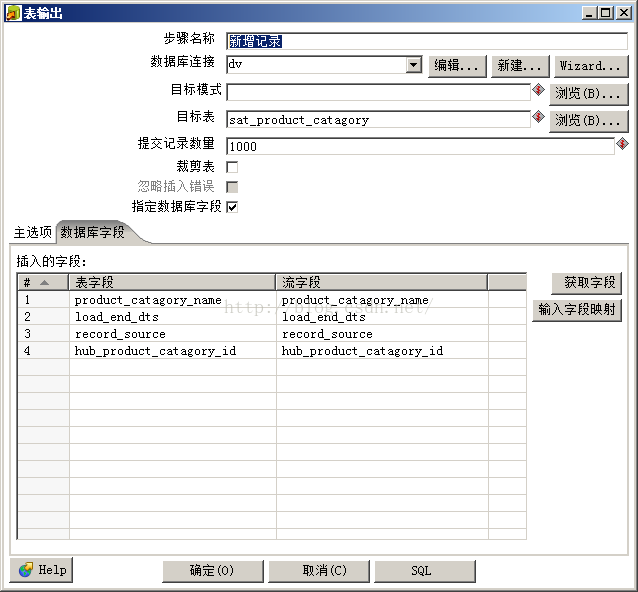
Task: Open 输入字段映射 mapping button
Action: point(577,310)
